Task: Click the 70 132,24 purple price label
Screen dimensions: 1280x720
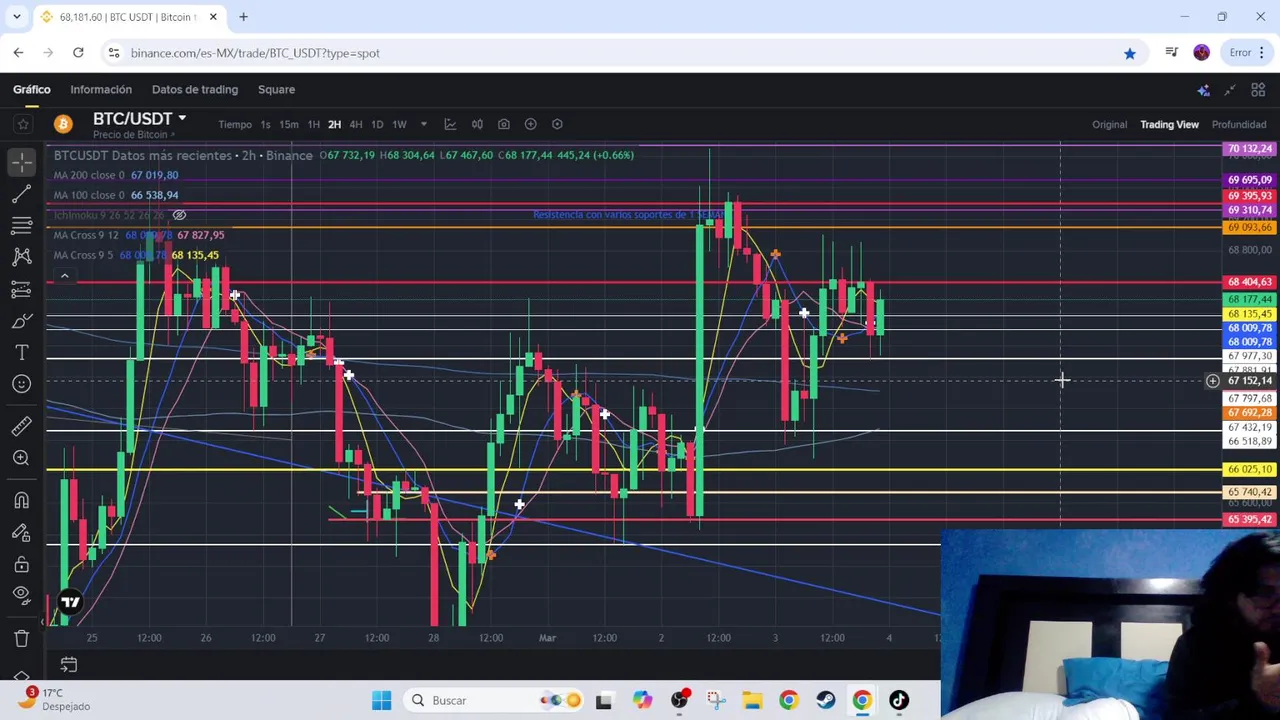Action: [x=1249, y=149]
